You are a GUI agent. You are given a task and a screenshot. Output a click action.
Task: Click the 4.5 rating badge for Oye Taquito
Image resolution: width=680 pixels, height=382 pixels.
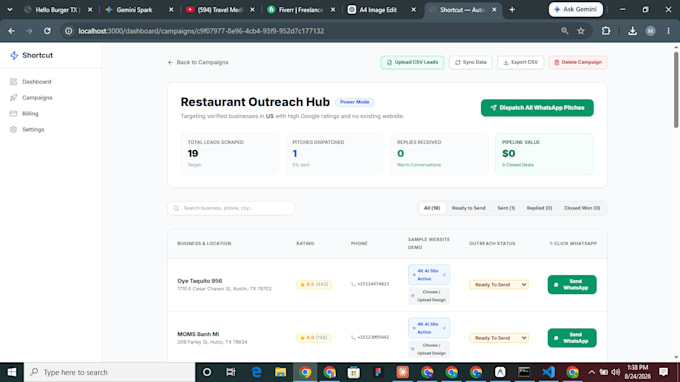click(x=314, y=284)
